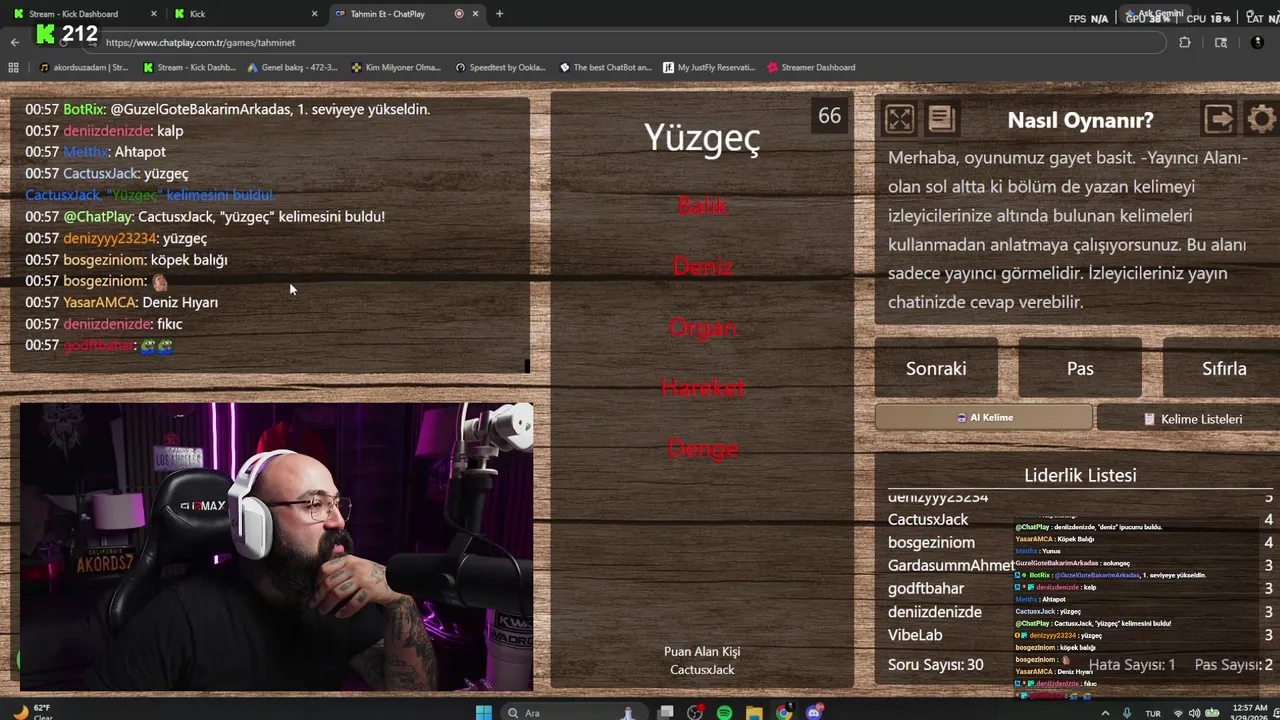
Task: Open the Streamer Dashboard bookmark
Action: click(x=811, y=67)
